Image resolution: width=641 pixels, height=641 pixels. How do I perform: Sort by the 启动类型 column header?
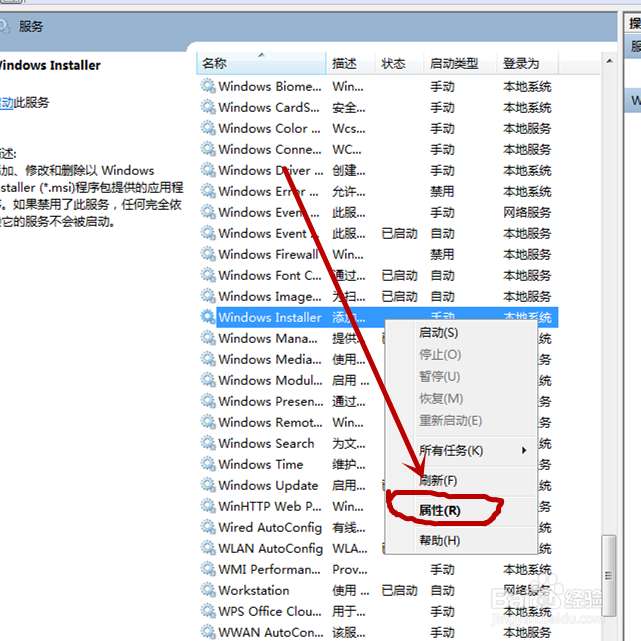[460, 63]
